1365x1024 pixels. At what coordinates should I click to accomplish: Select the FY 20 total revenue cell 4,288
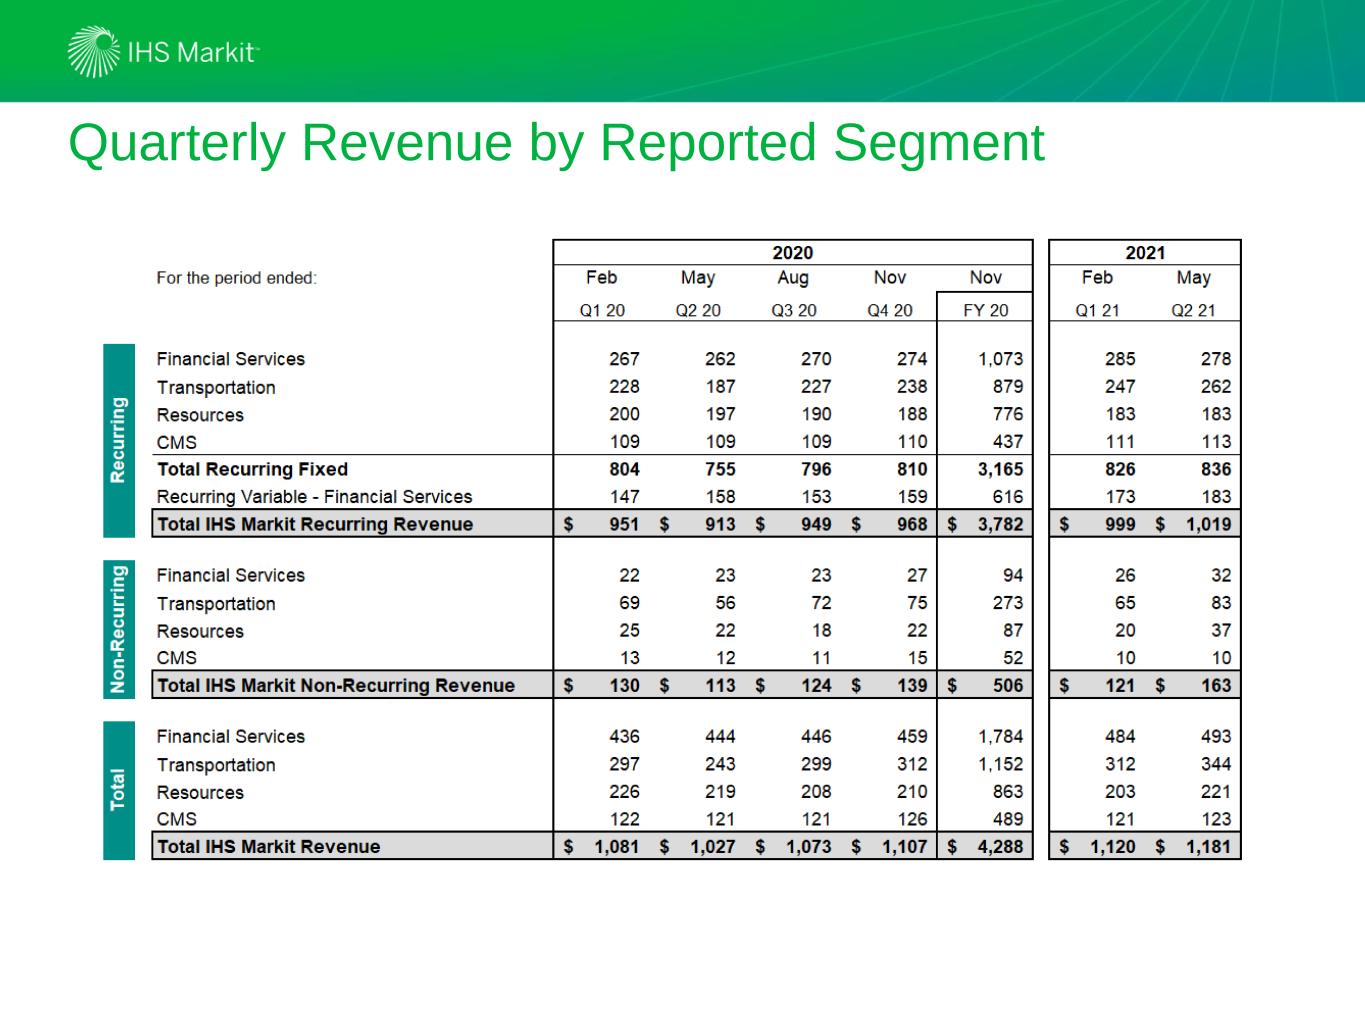point(1000,846)
